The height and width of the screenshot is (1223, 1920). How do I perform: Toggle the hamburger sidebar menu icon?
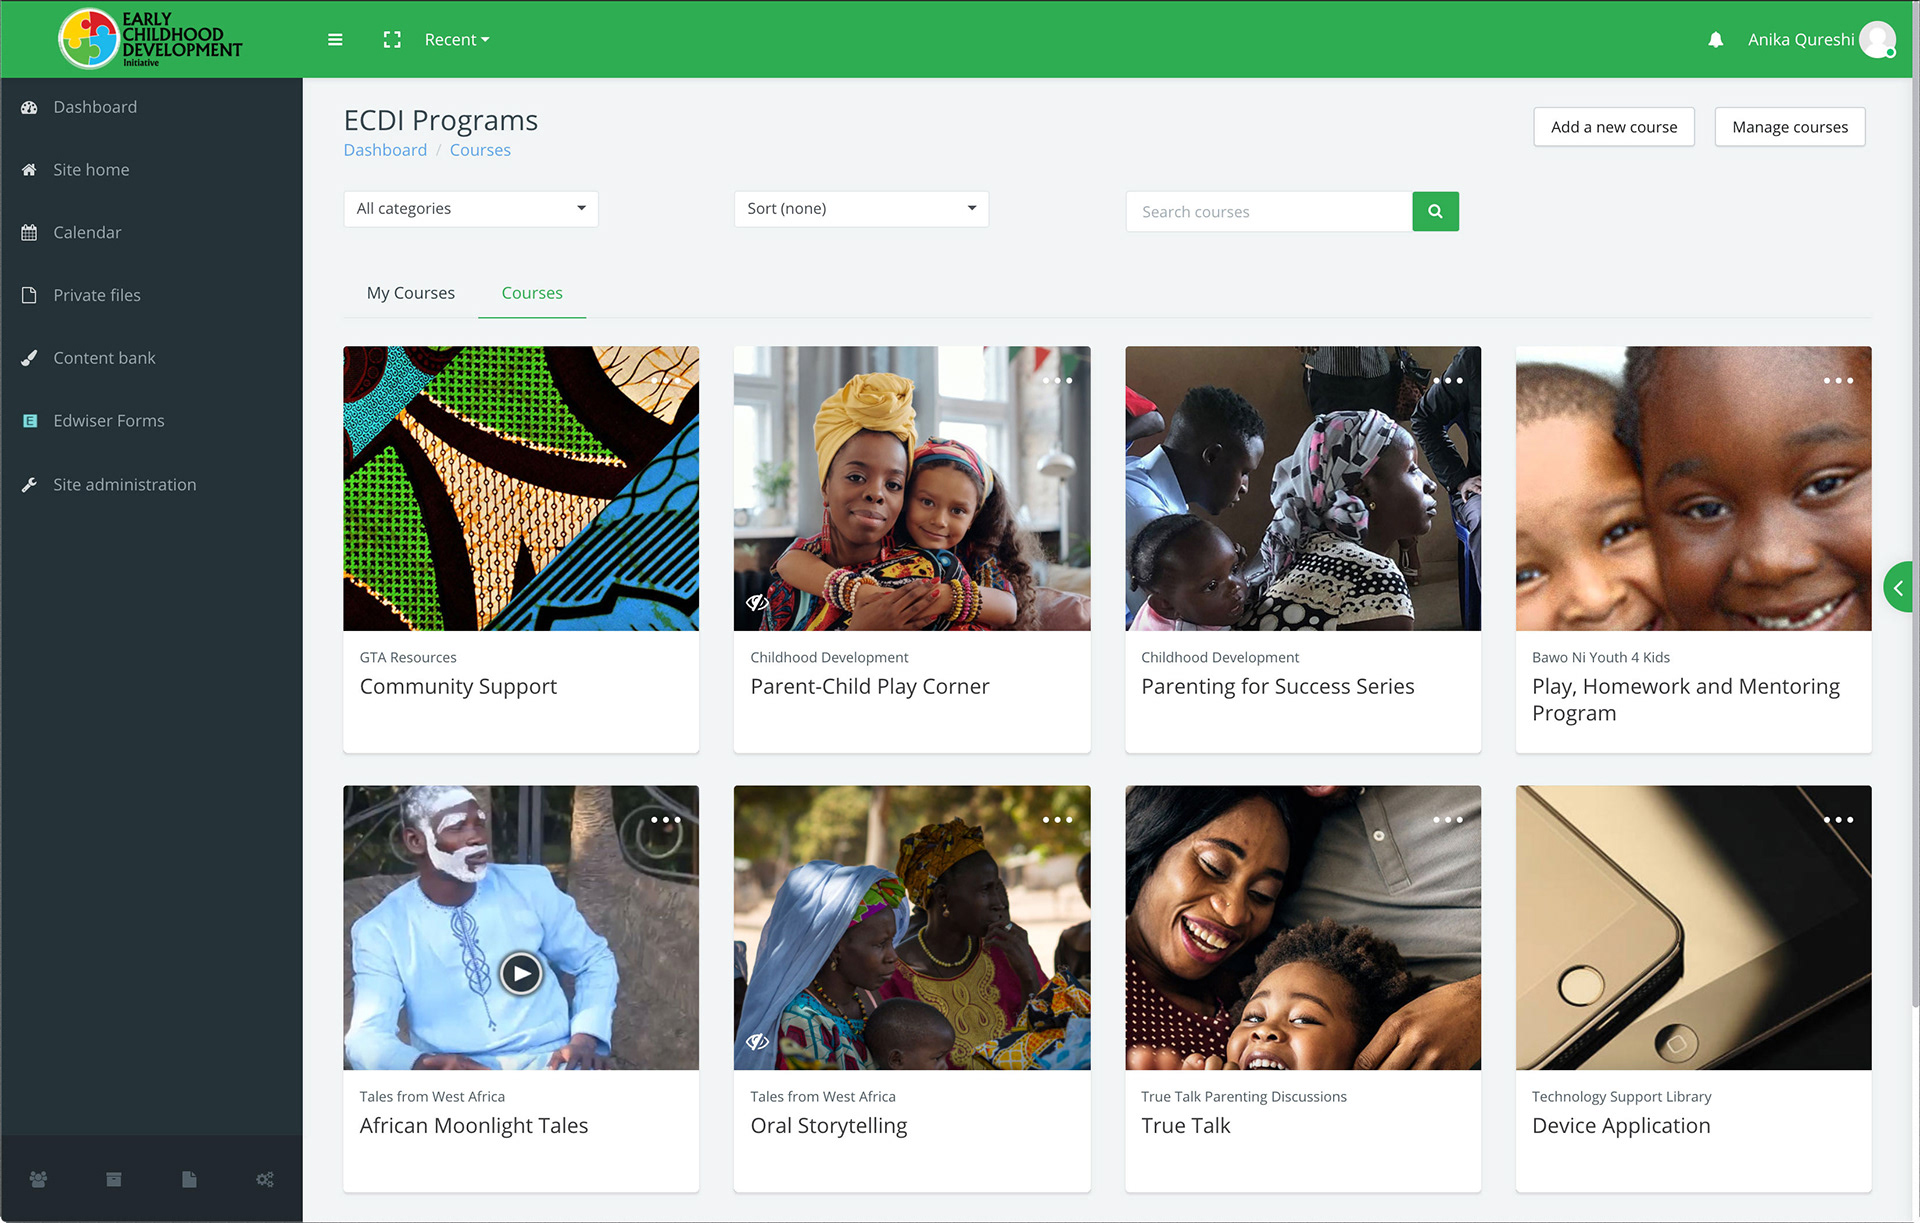(335, 40)
